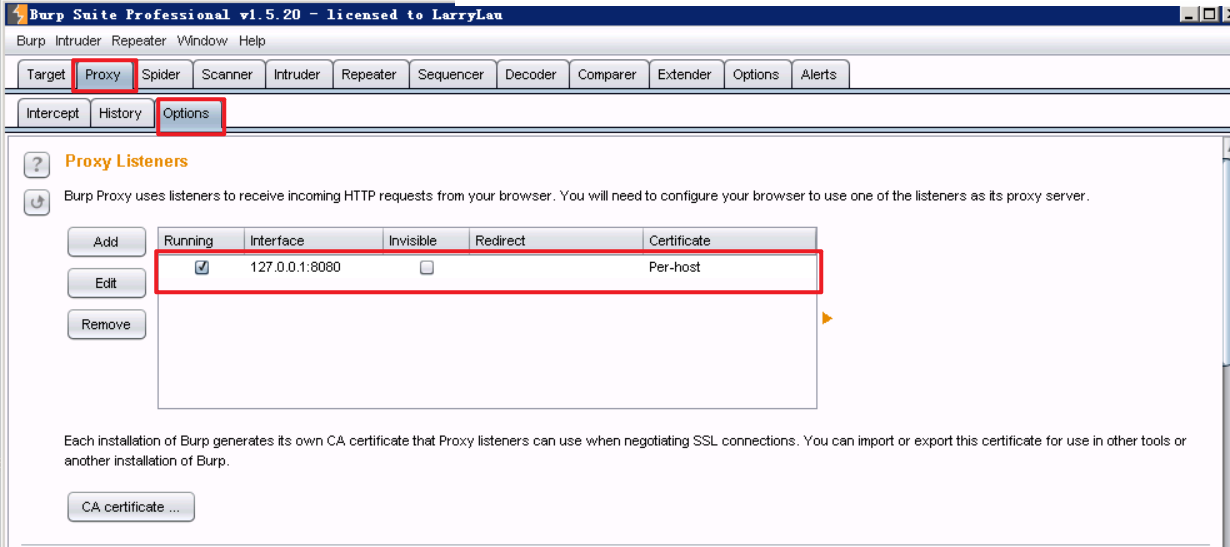Viewport: 1230px width, 547px height.
Task: Click the Running column header
Action: click(201, 240)
